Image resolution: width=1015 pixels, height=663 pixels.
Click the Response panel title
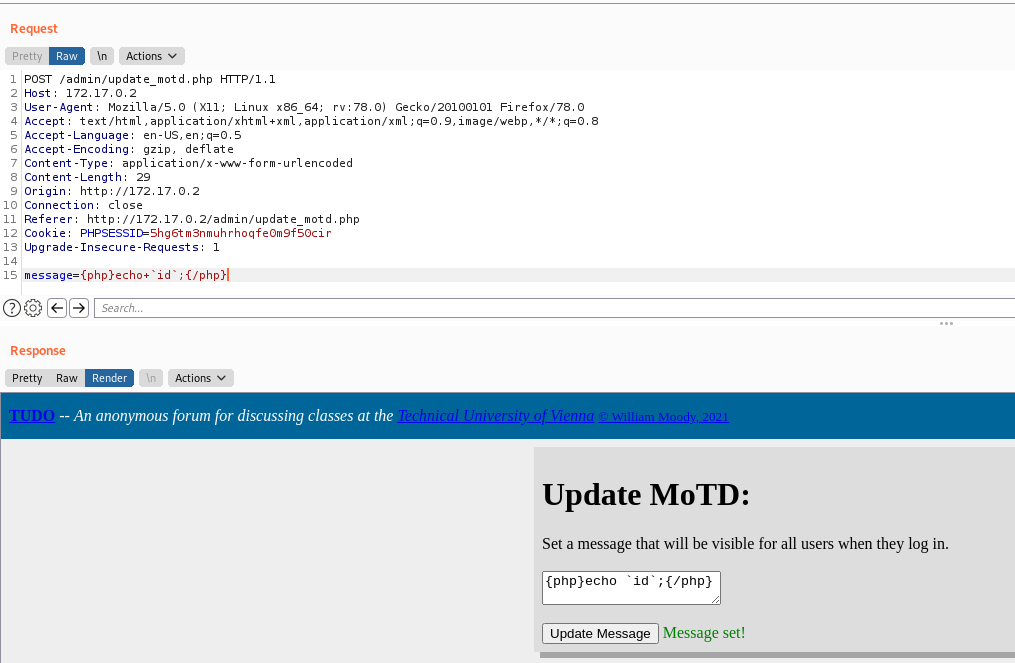38,350
